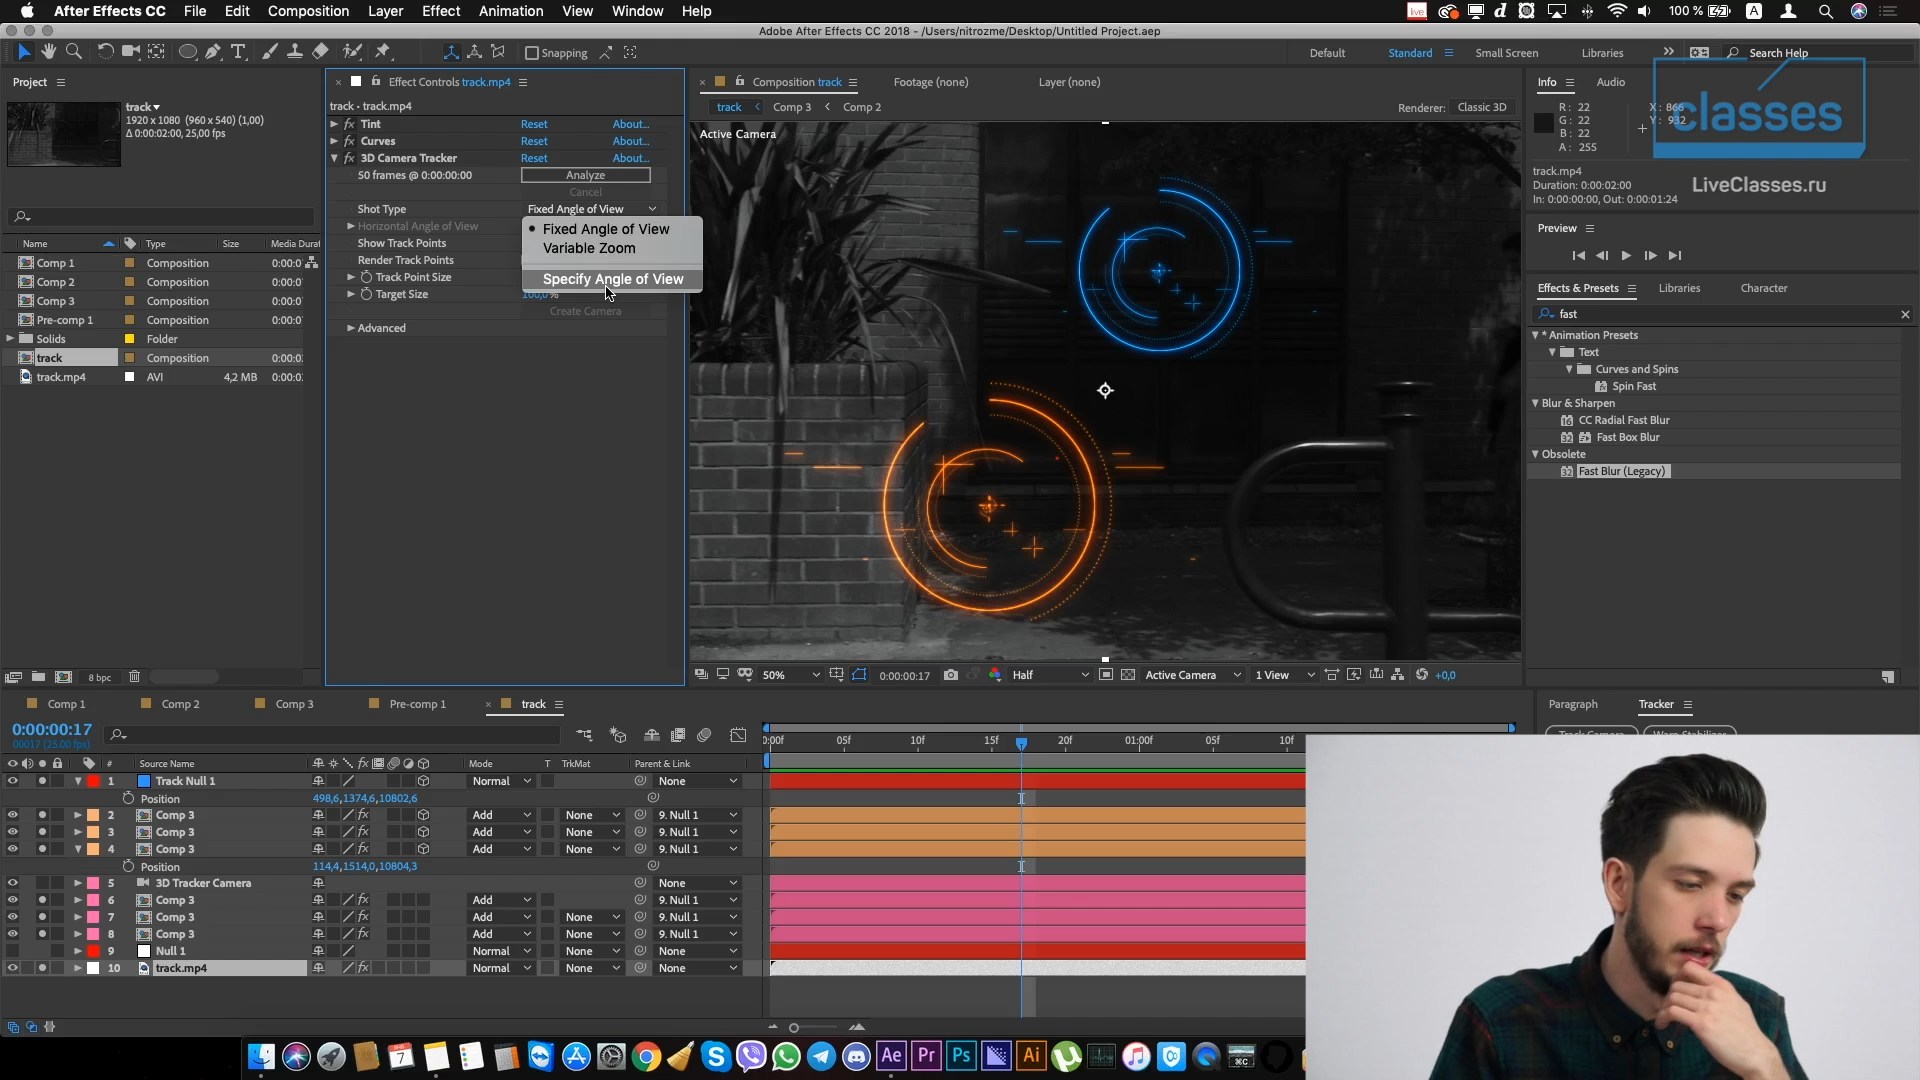
Task: Click the Analyze button in Effect Controls
Action: [584, 174]
